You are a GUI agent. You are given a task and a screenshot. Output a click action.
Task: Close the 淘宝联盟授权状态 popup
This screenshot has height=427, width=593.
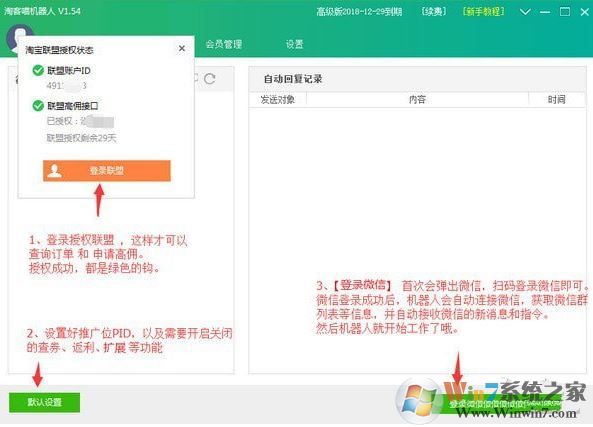pos(182,48)
